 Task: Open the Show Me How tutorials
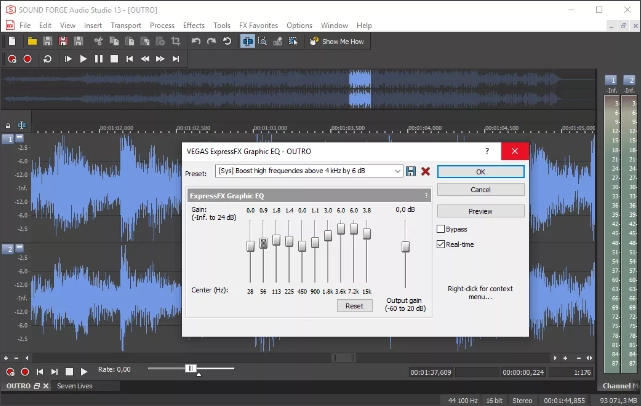[x=337, y=41]
